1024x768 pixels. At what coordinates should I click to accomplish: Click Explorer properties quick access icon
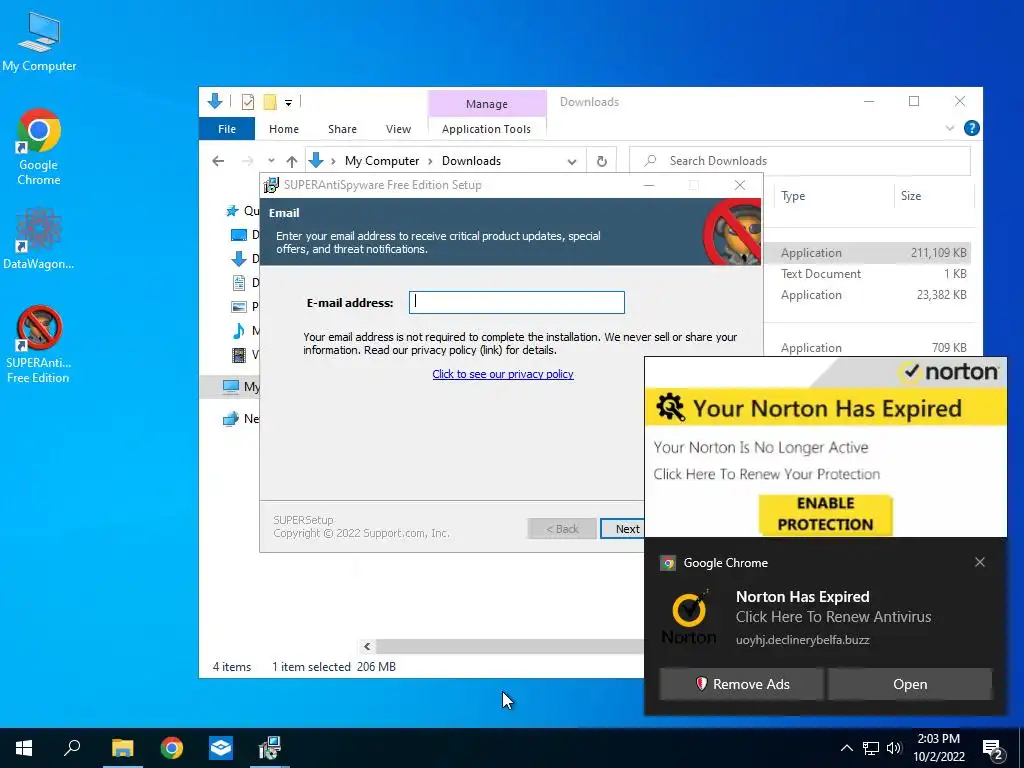coord(248,102)
